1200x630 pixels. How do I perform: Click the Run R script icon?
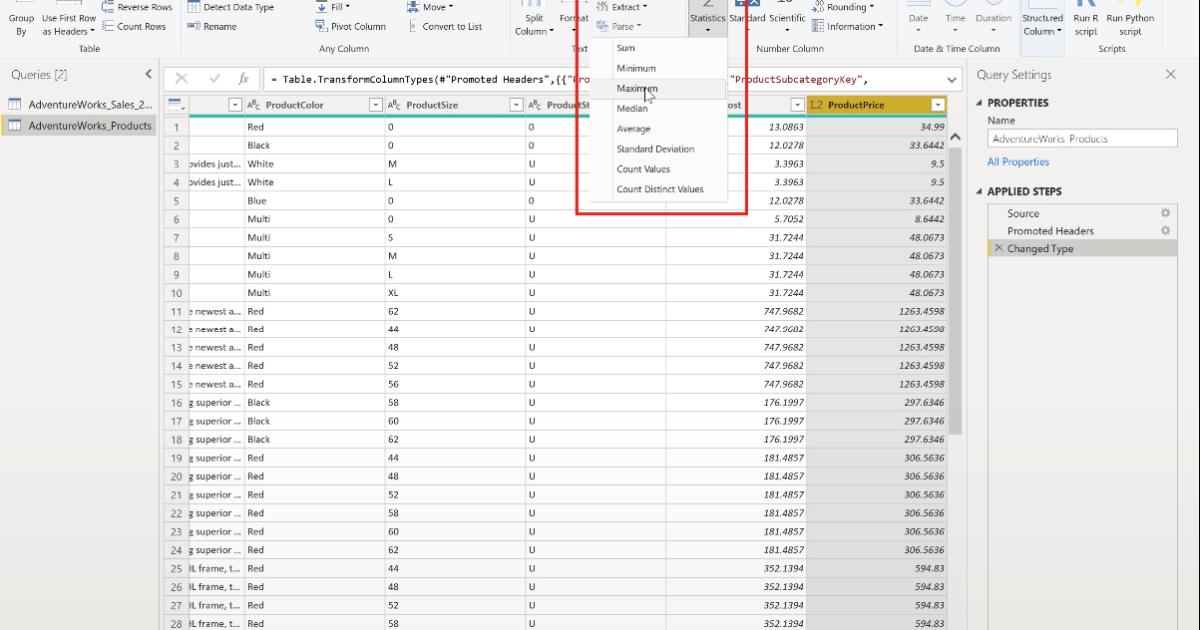(1085, 20)
